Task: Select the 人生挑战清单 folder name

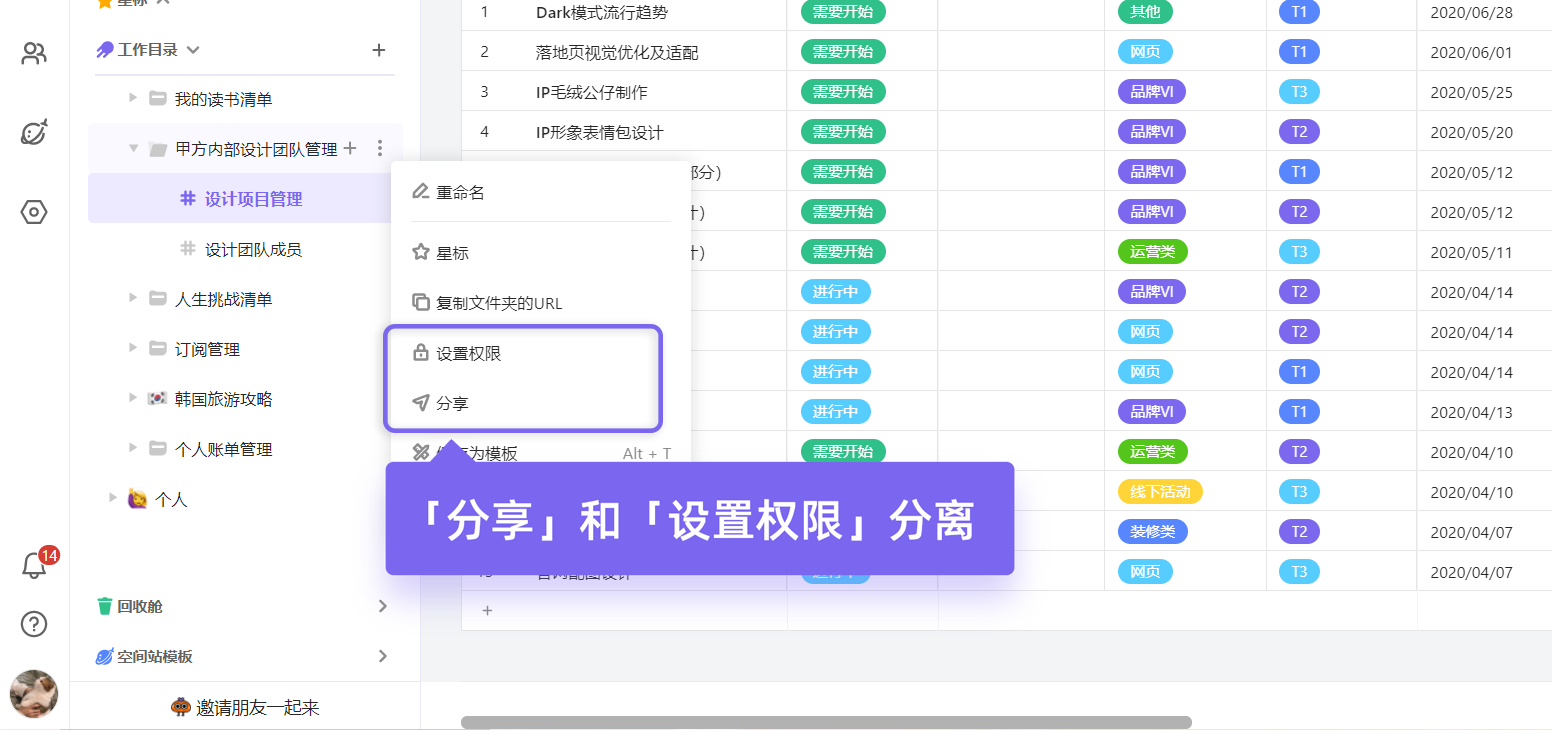Action: (x=223, y=299)
